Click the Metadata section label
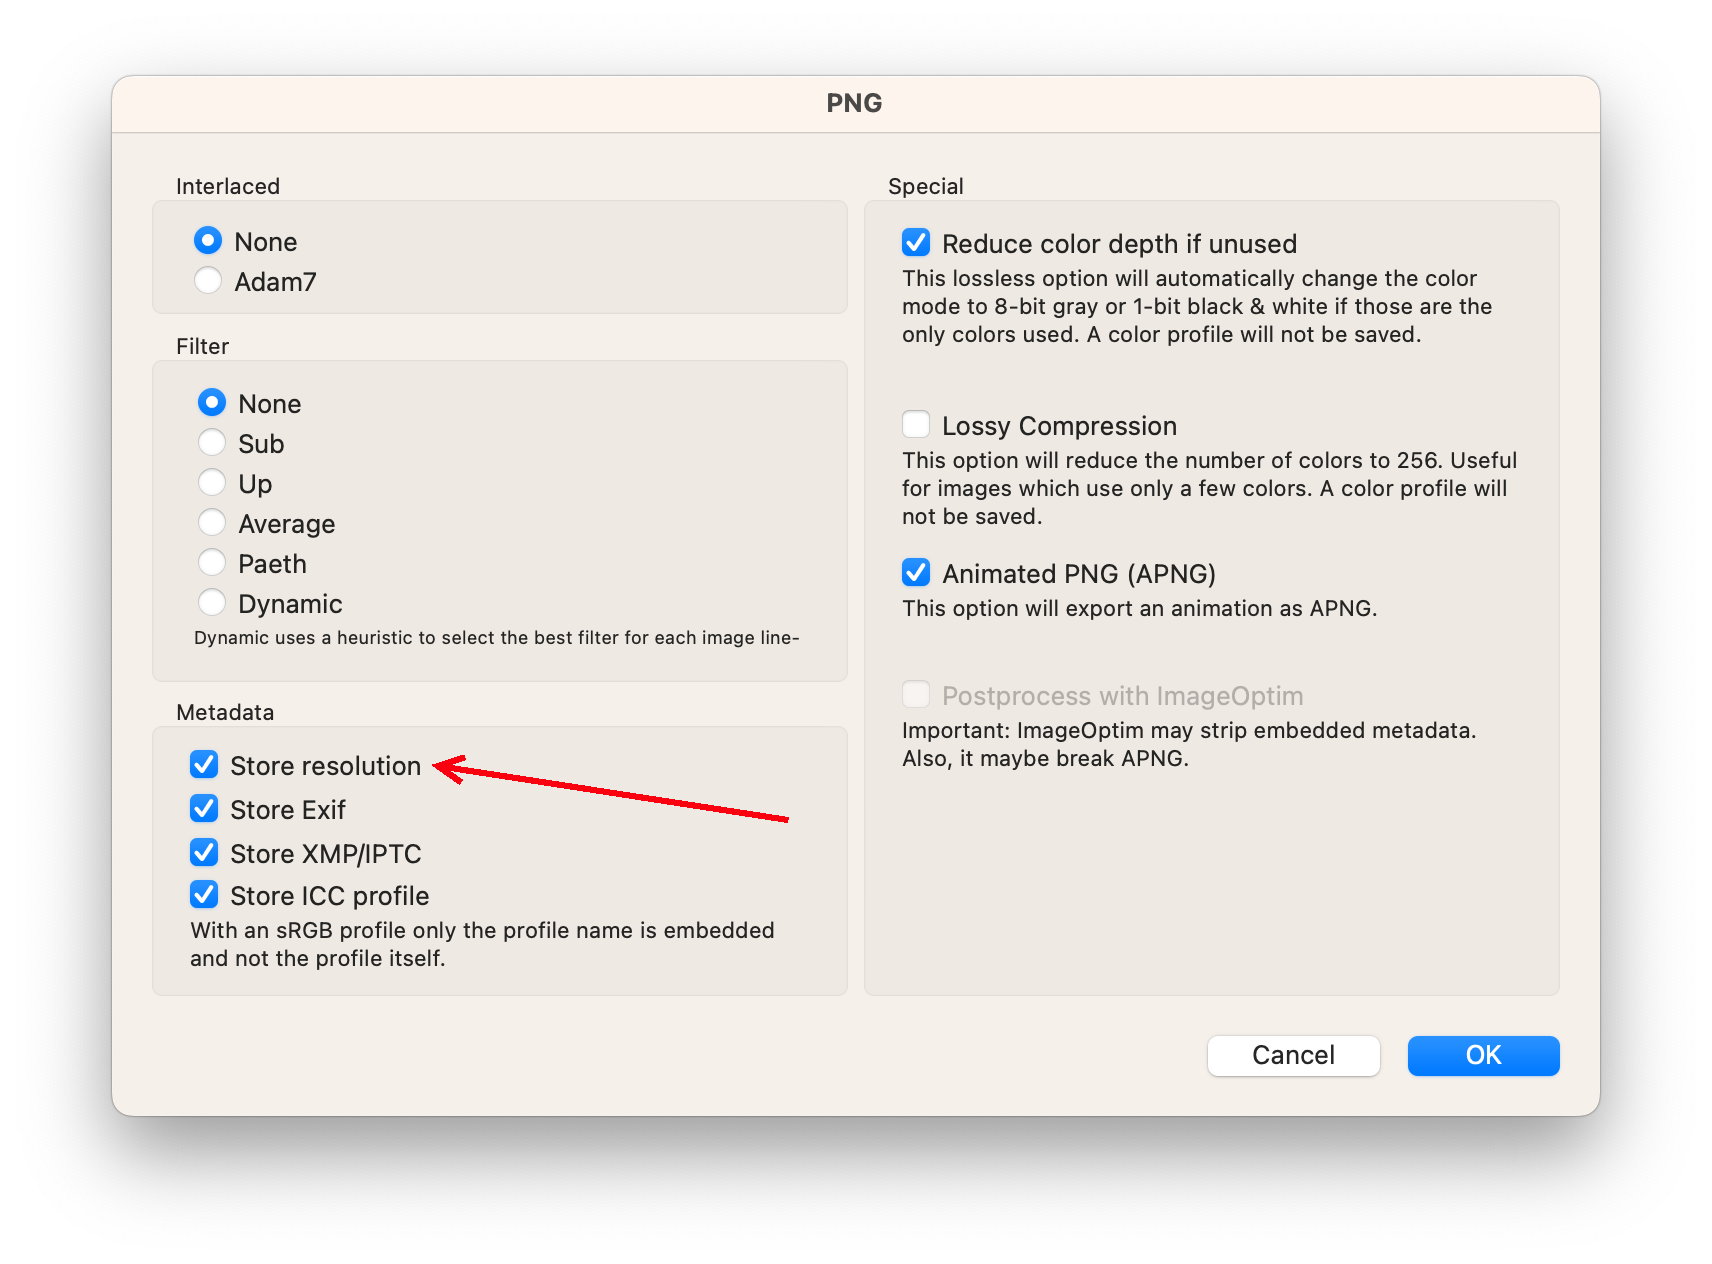 point(225,712)
